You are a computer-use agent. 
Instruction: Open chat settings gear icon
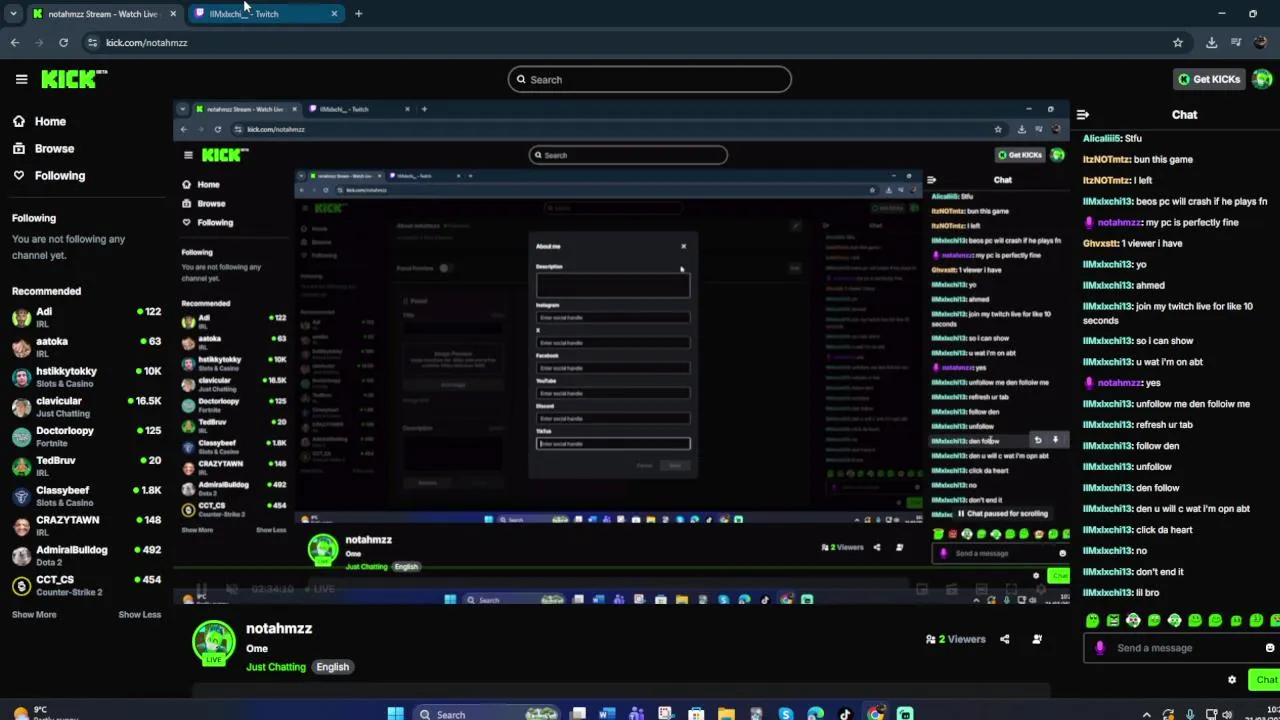click(x=1232, y=680)
